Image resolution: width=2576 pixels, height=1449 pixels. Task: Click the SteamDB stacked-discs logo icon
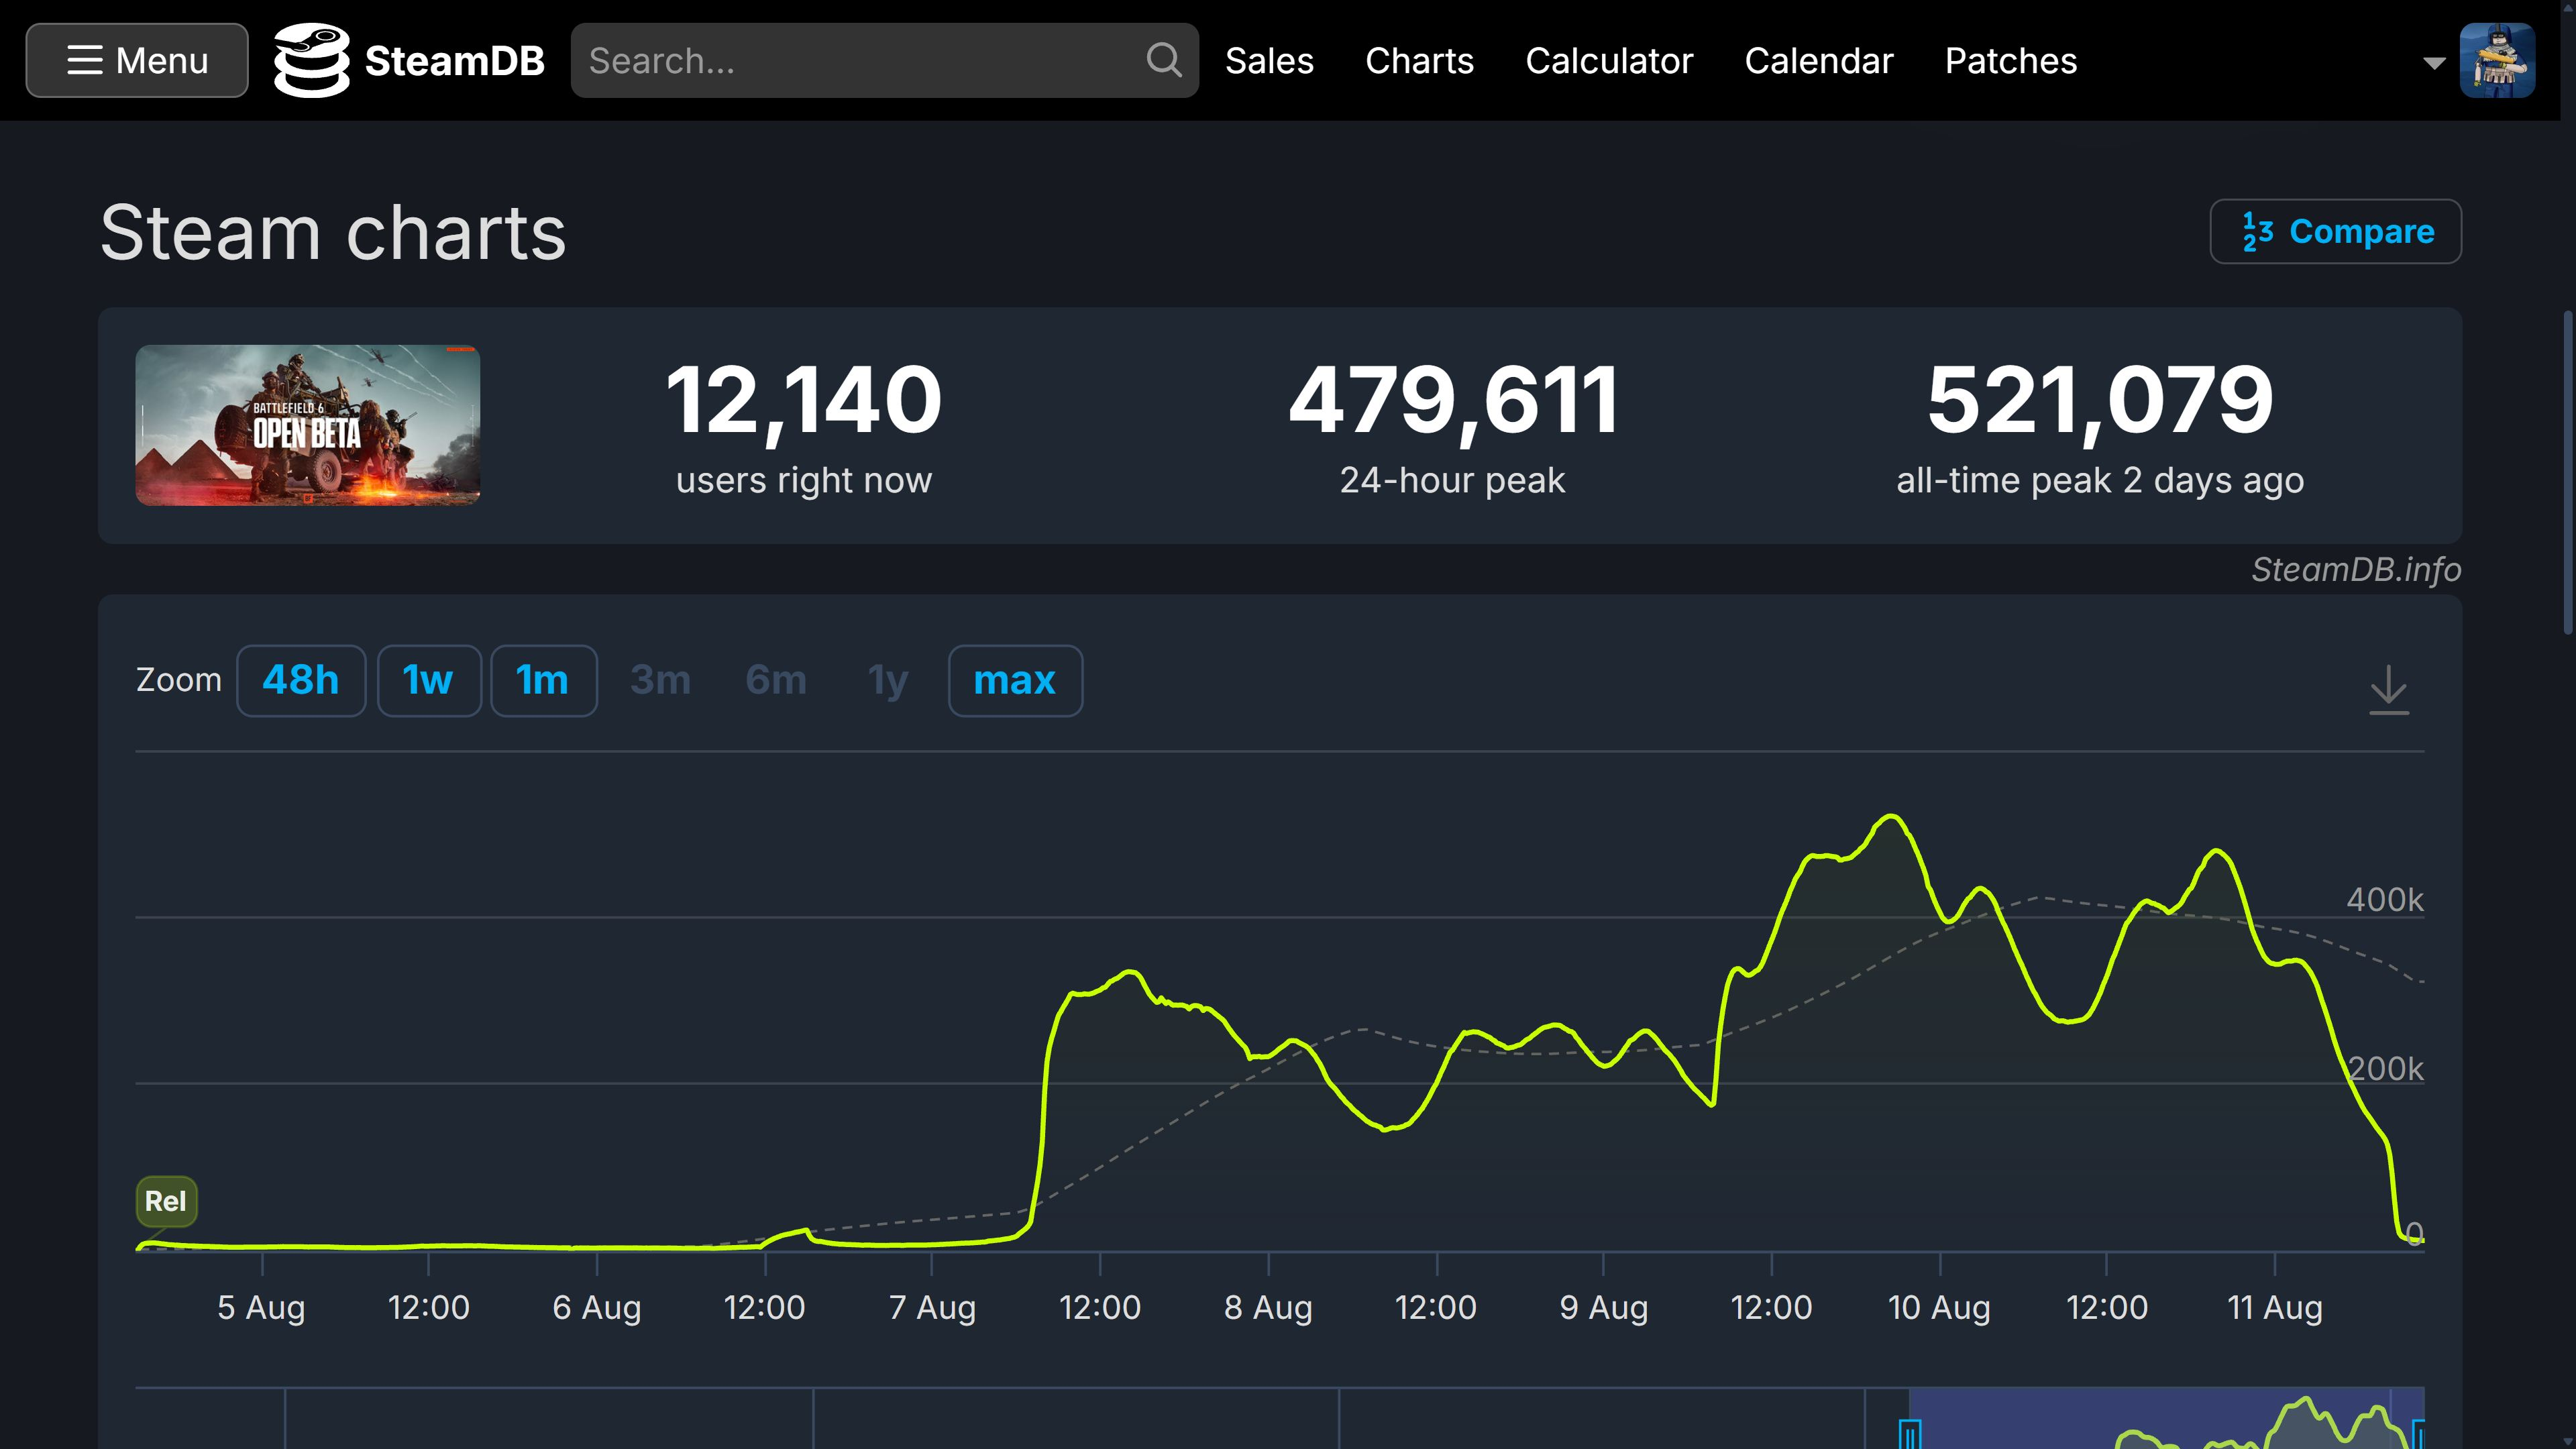[311, 60]
